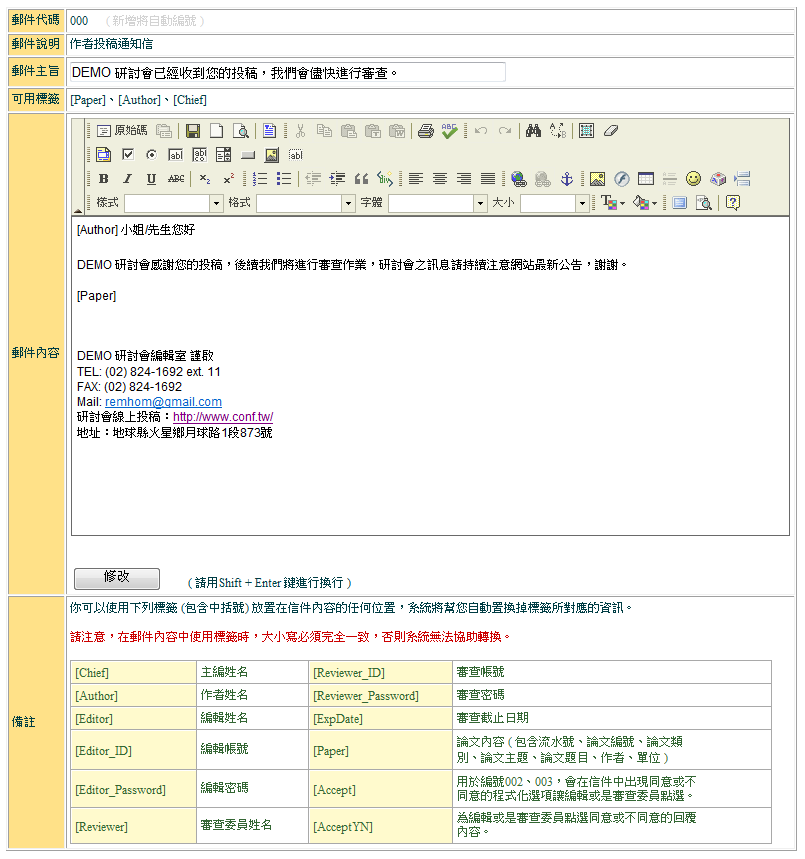Insert a radio button form element
Image resolution: width=805 pixels, height=859 pixels.
pyautogui.click(x=151, y=155)
